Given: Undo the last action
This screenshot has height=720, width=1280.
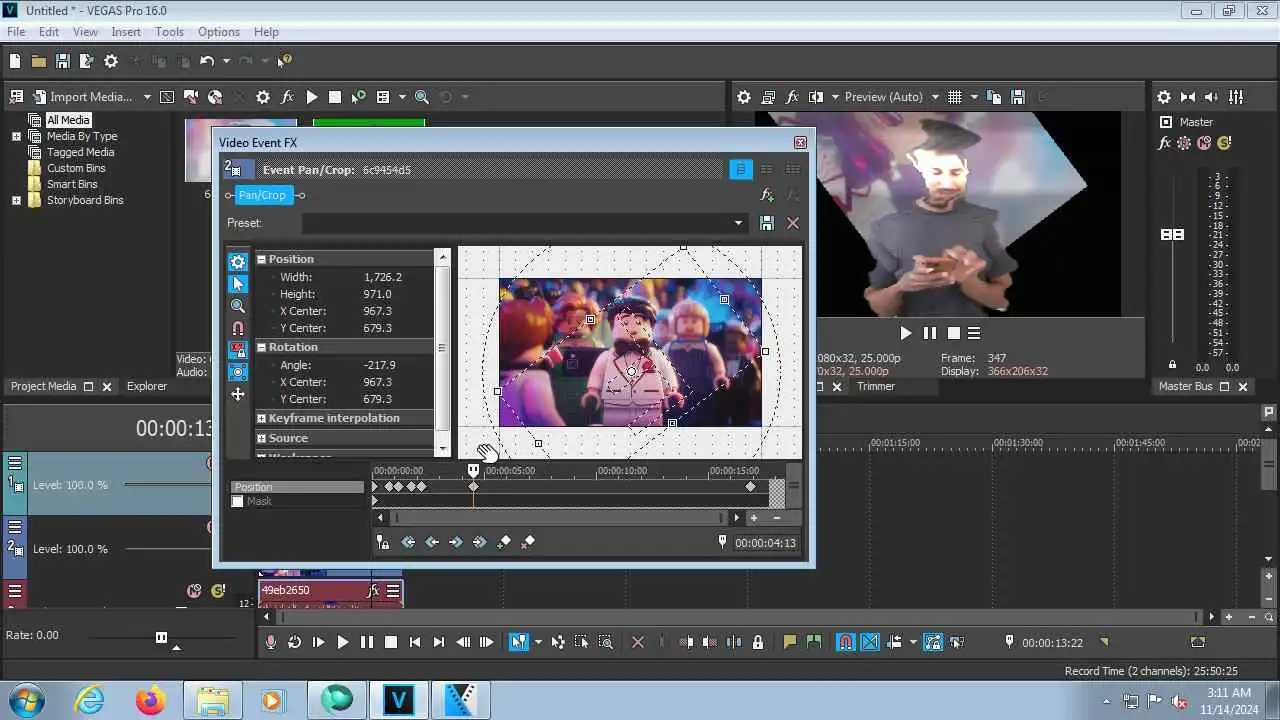Looking at the screenshot, I should tap(207, 61).
